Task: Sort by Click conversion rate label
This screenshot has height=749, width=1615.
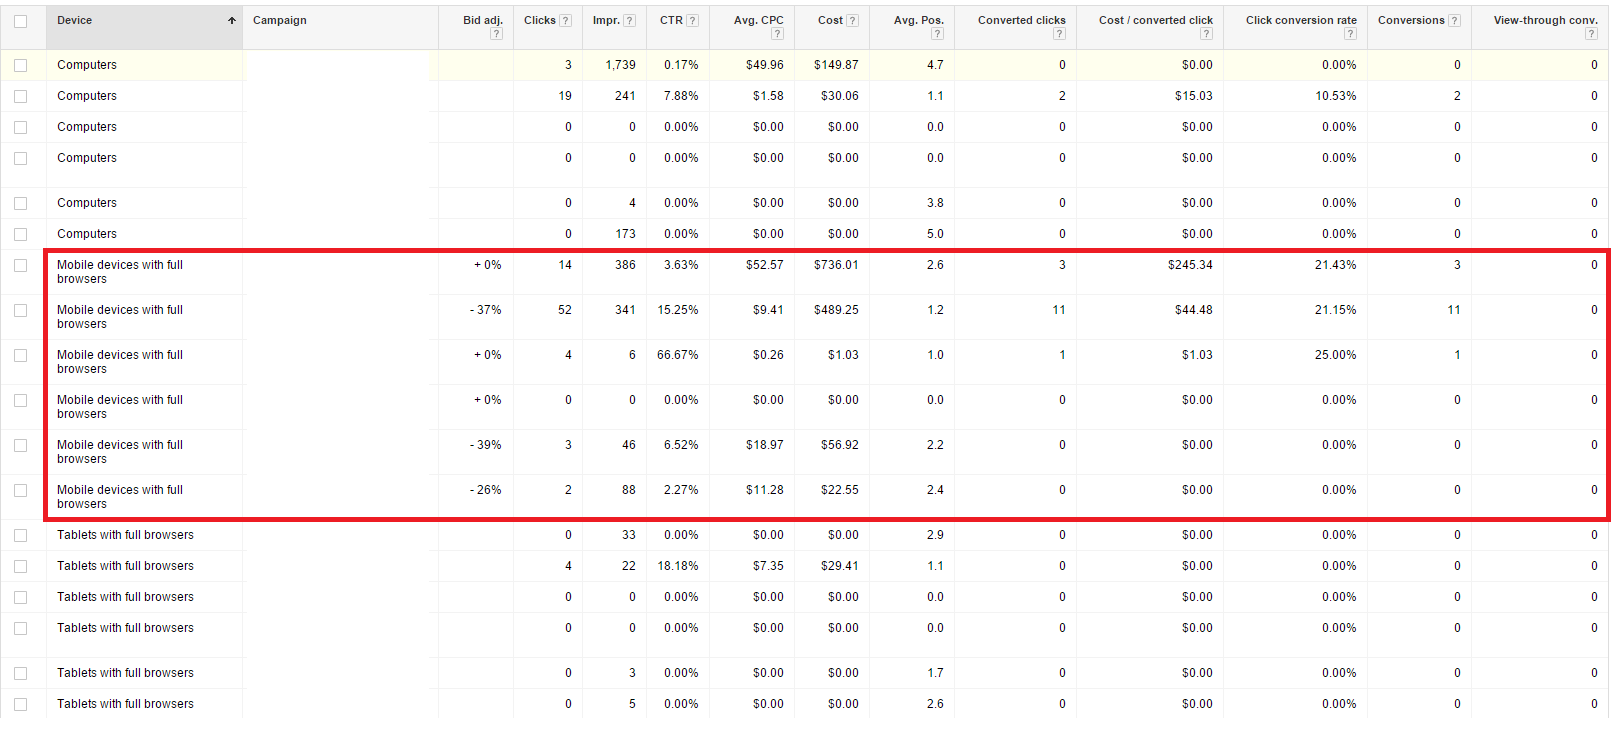Action: click(x=1301, y=21)
